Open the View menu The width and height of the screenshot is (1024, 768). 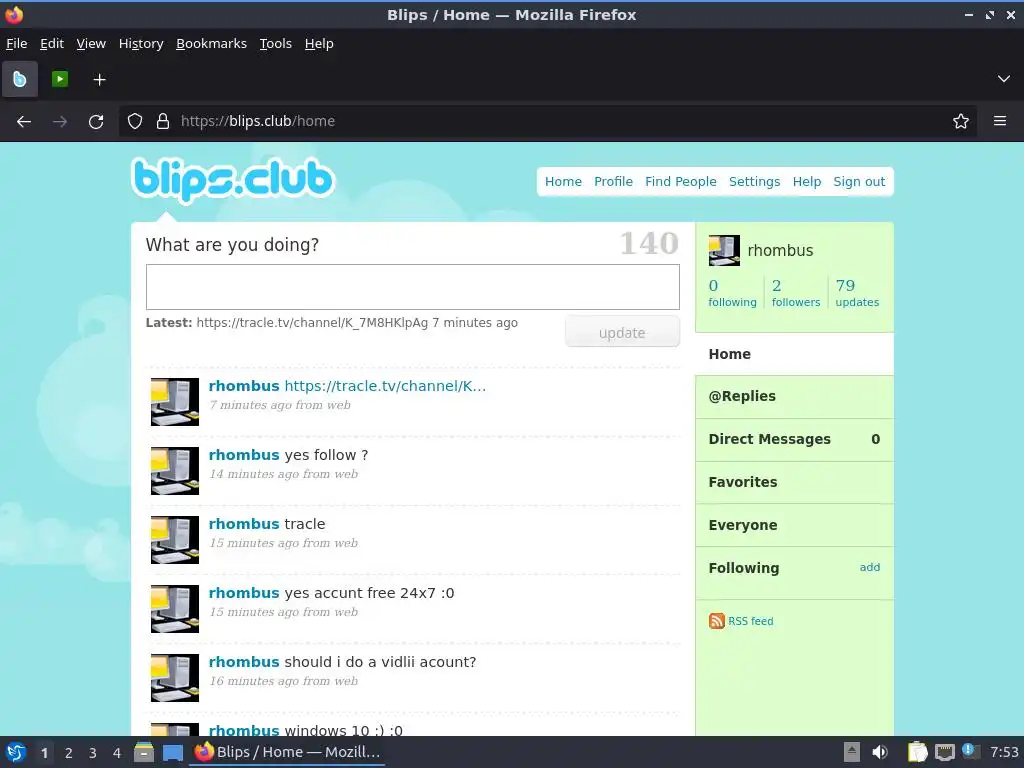[91, 44]
